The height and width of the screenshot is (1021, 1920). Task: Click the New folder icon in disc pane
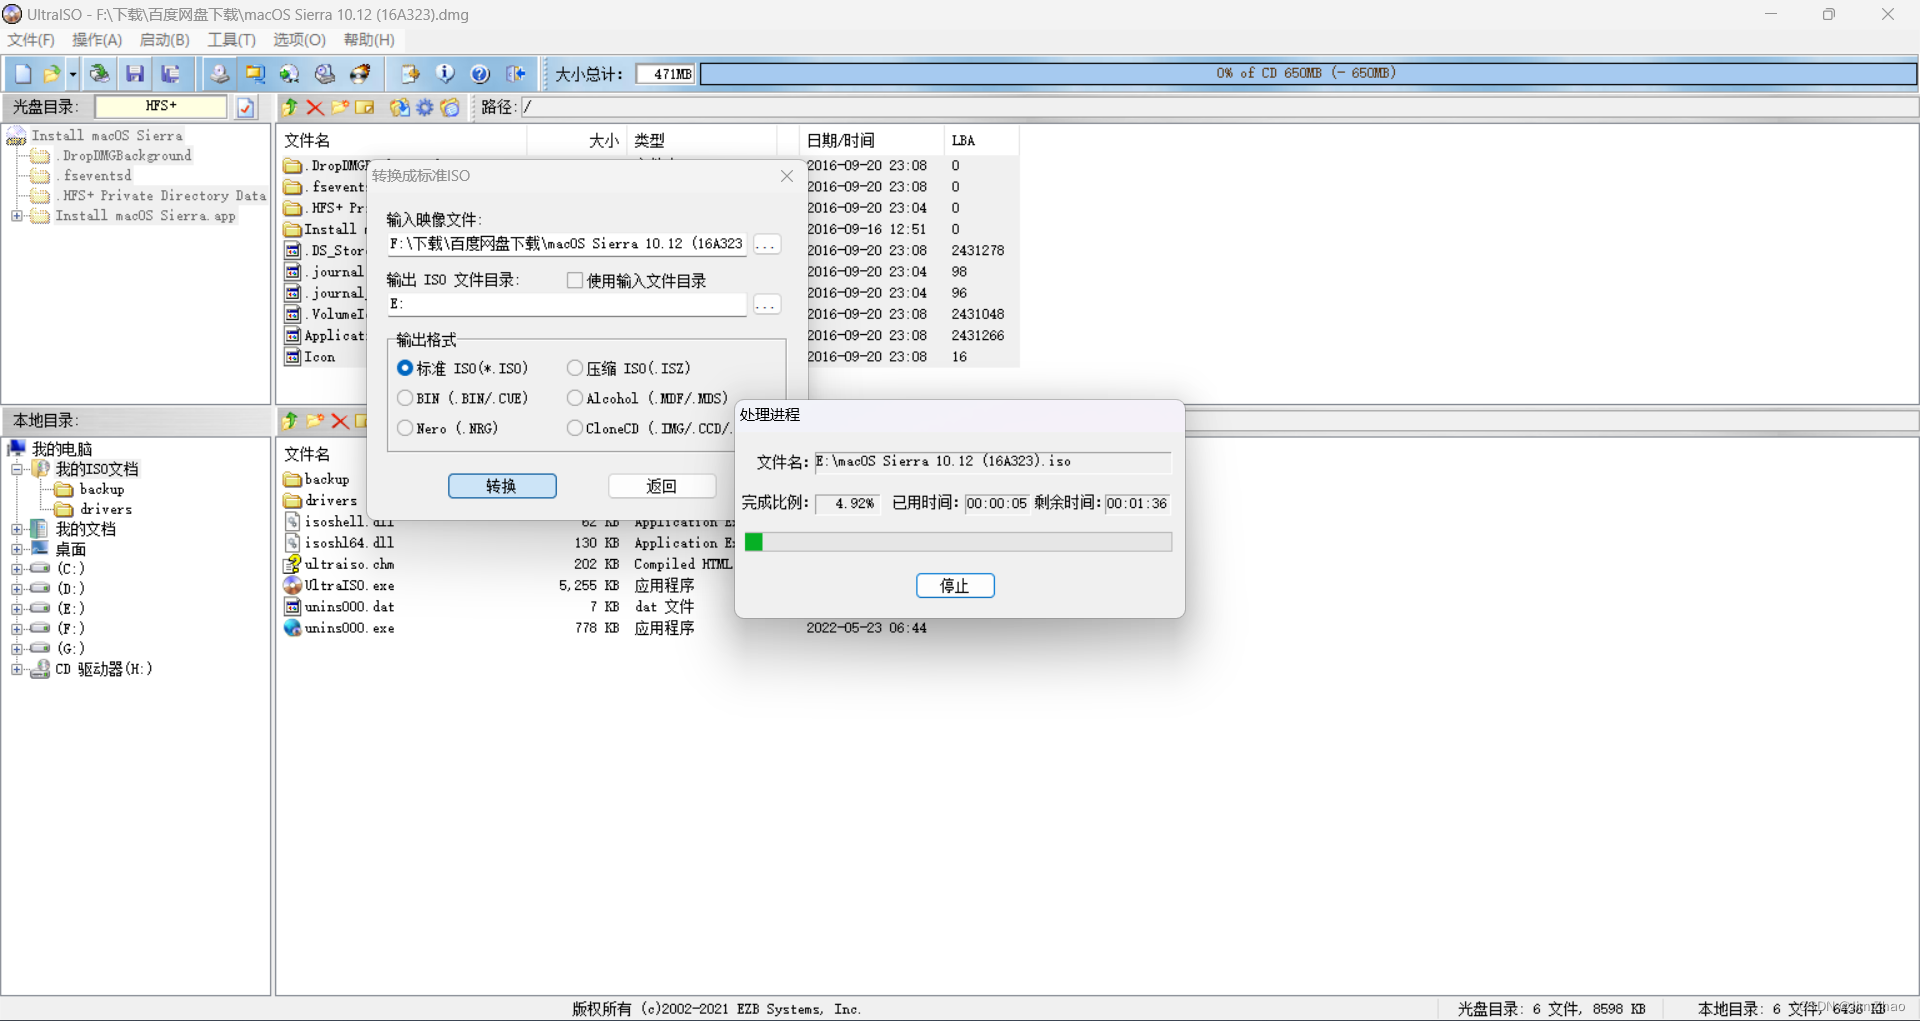click(340, 107)
